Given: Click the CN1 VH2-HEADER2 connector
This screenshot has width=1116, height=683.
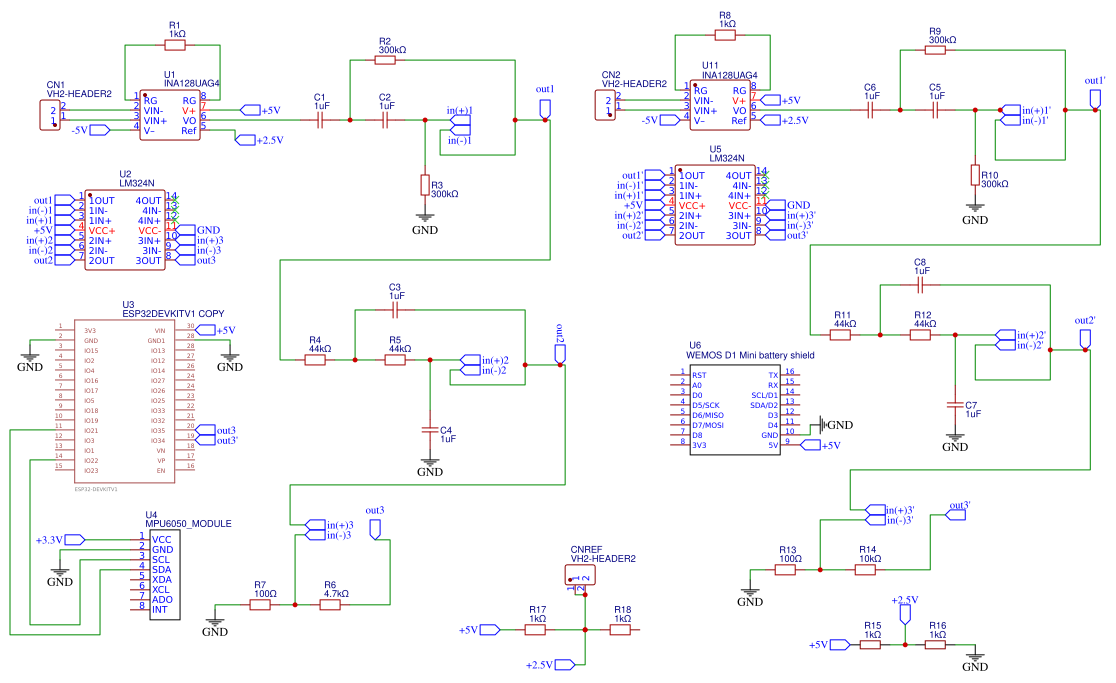Looking at the screenshot, I should tap(51, 115).
